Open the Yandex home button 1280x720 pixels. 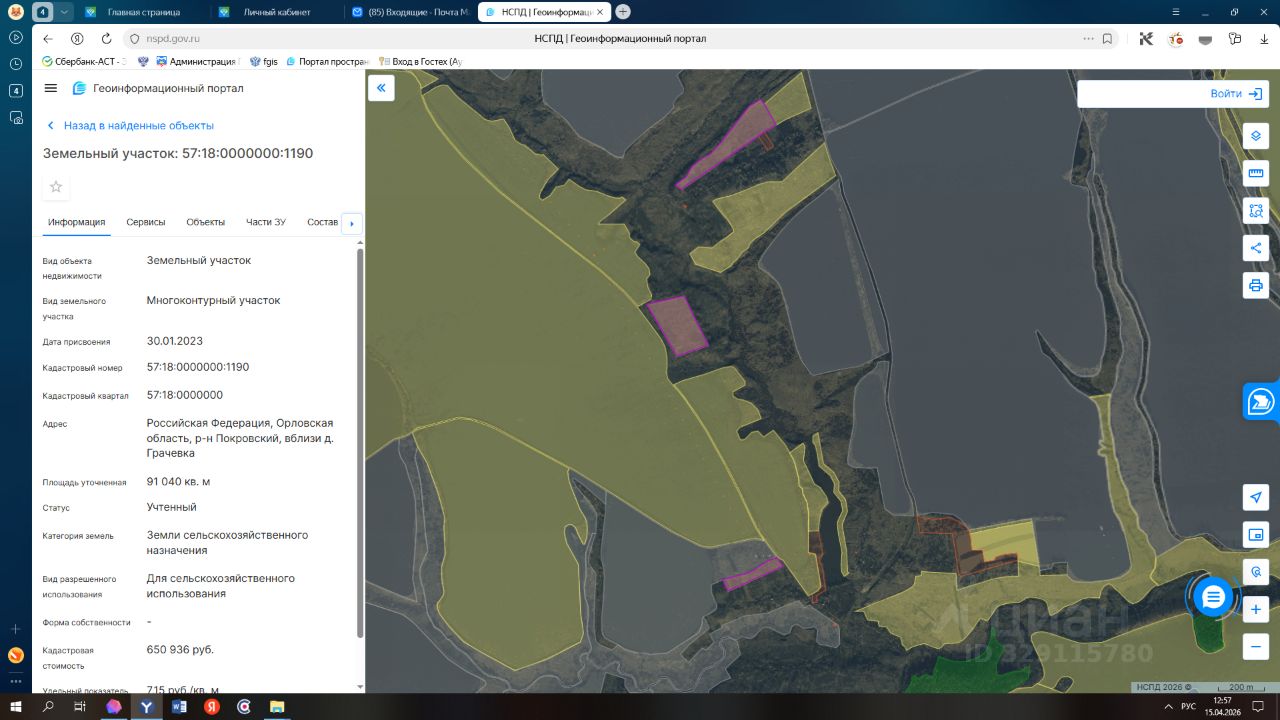(77, 39)
